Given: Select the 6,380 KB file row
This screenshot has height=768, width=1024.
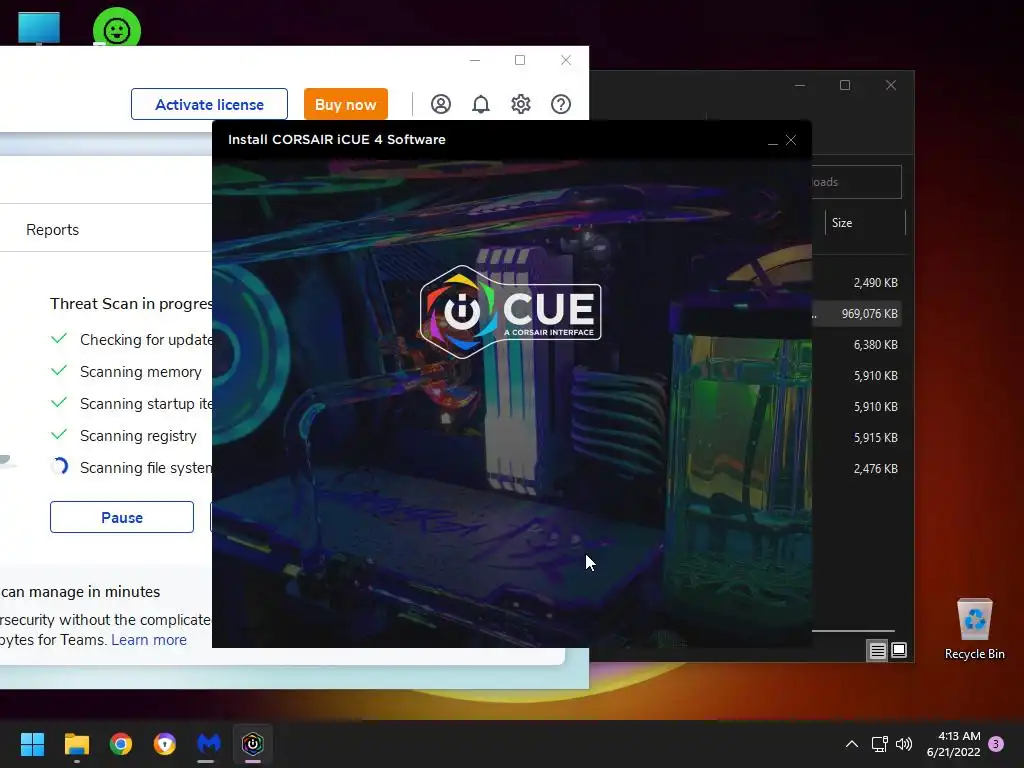Looking at the screenshot, I should click(x=859, y=345).
